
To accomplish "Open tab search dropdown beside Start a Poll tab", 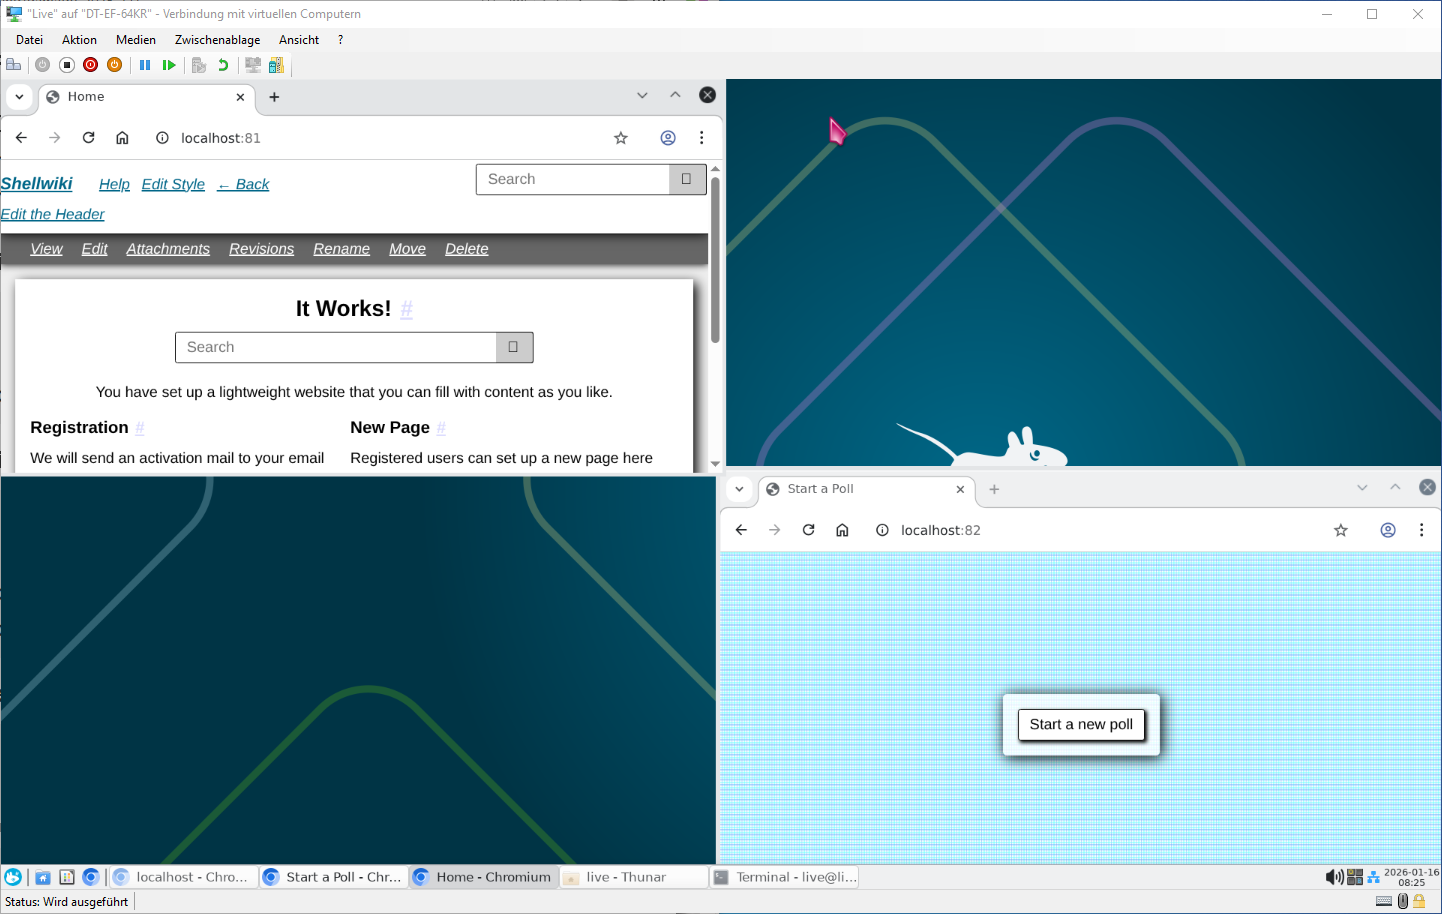I will click(739, 489).
